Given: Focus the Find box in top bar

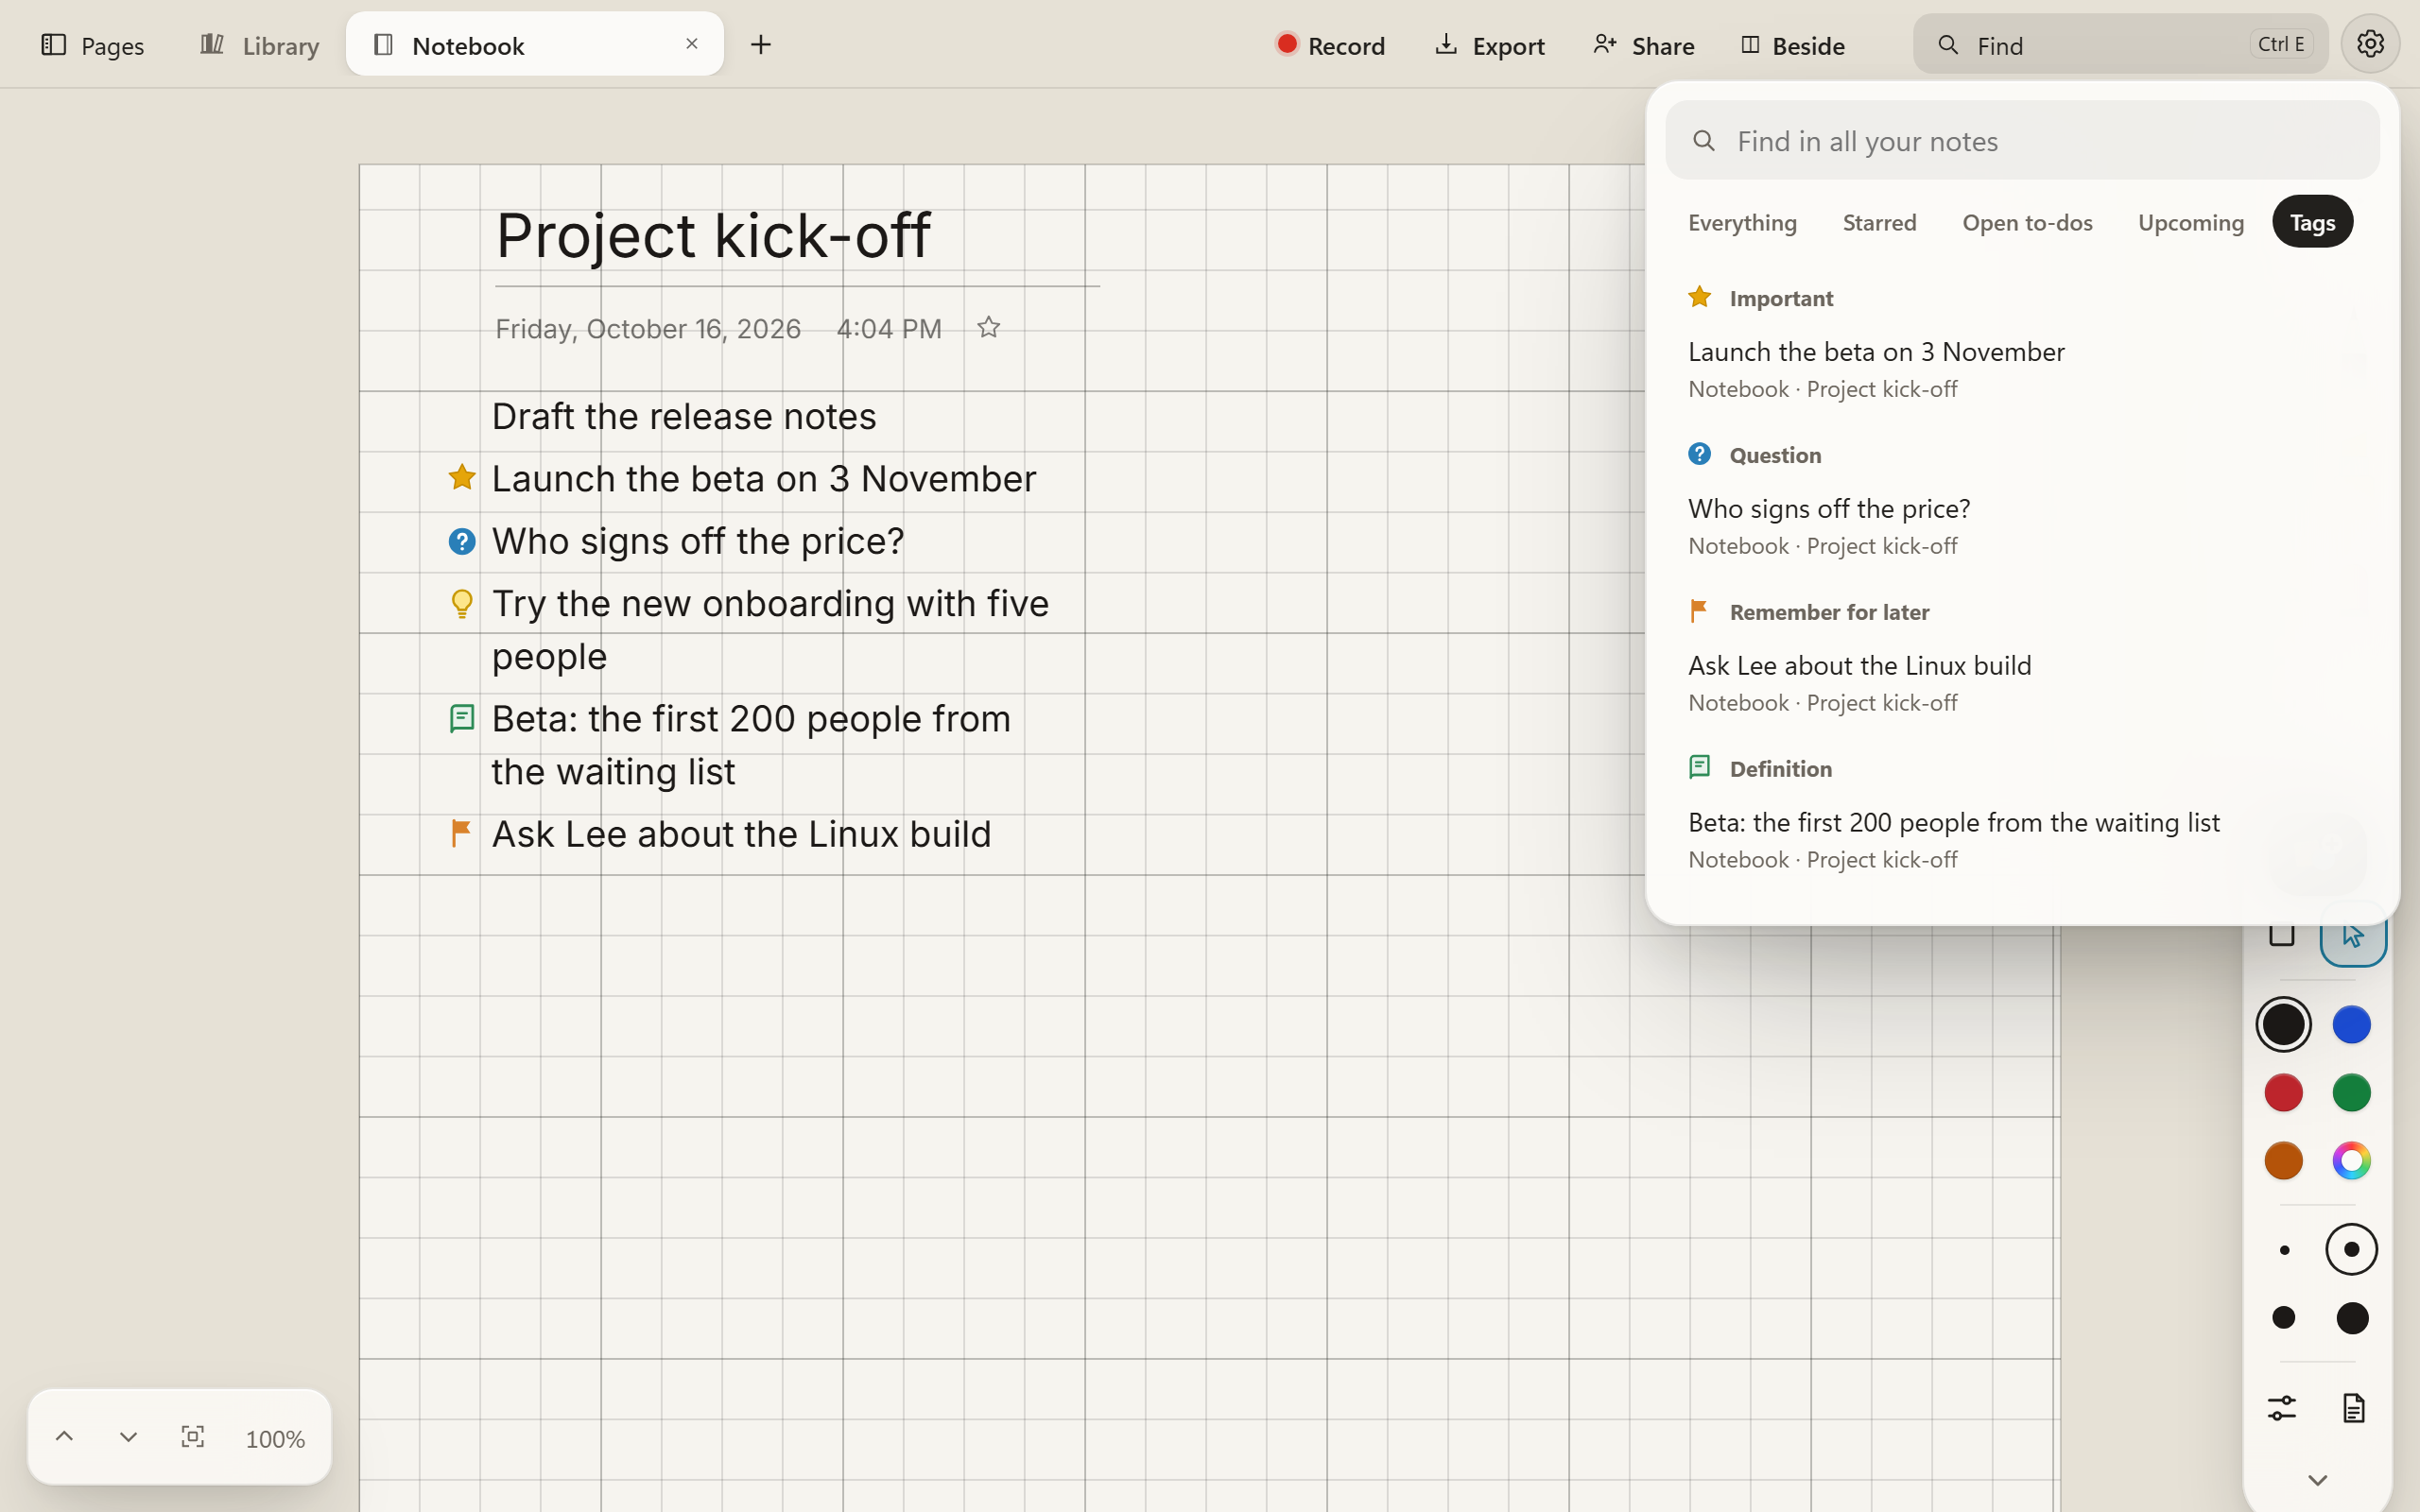Looking at the screenshot, I should coord(2120,44).
